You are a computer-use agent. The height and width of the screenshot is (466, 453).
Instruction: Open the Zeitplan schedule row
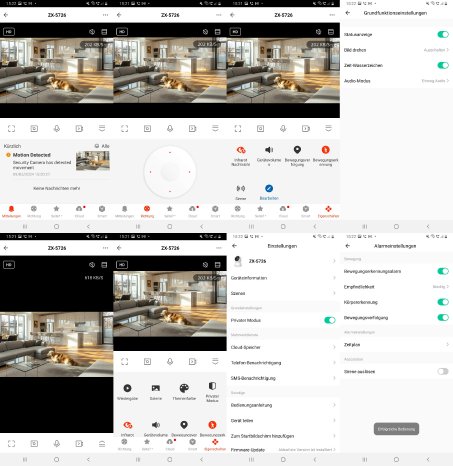pos(396,344)
